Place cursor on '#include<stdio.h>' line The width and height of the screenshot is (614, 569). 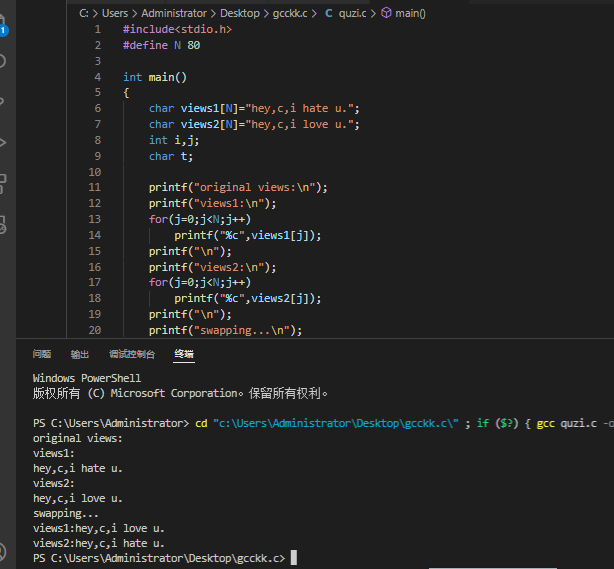(177, 29)
